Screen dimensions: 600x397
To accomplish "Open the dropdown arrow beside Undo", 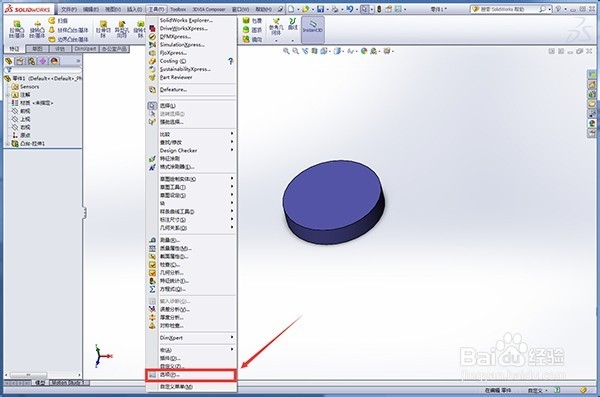I will click(x=357, y=9).
